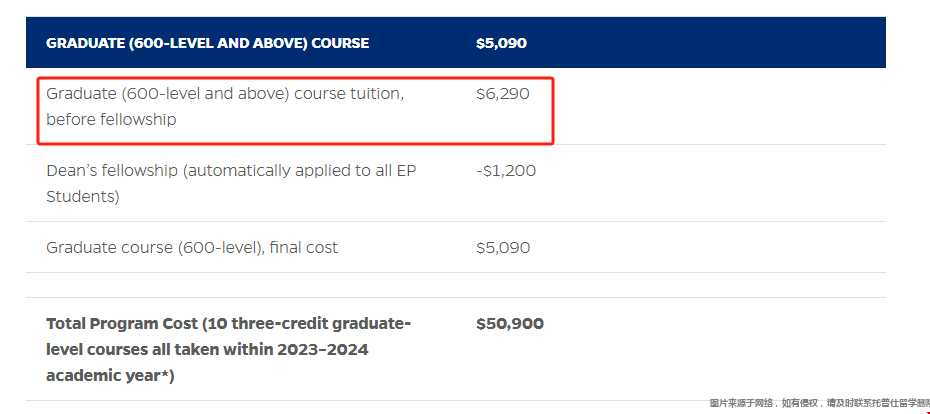Click the $5,090 header price
This screenshot has width=930, height=414.
pos(501,43)
